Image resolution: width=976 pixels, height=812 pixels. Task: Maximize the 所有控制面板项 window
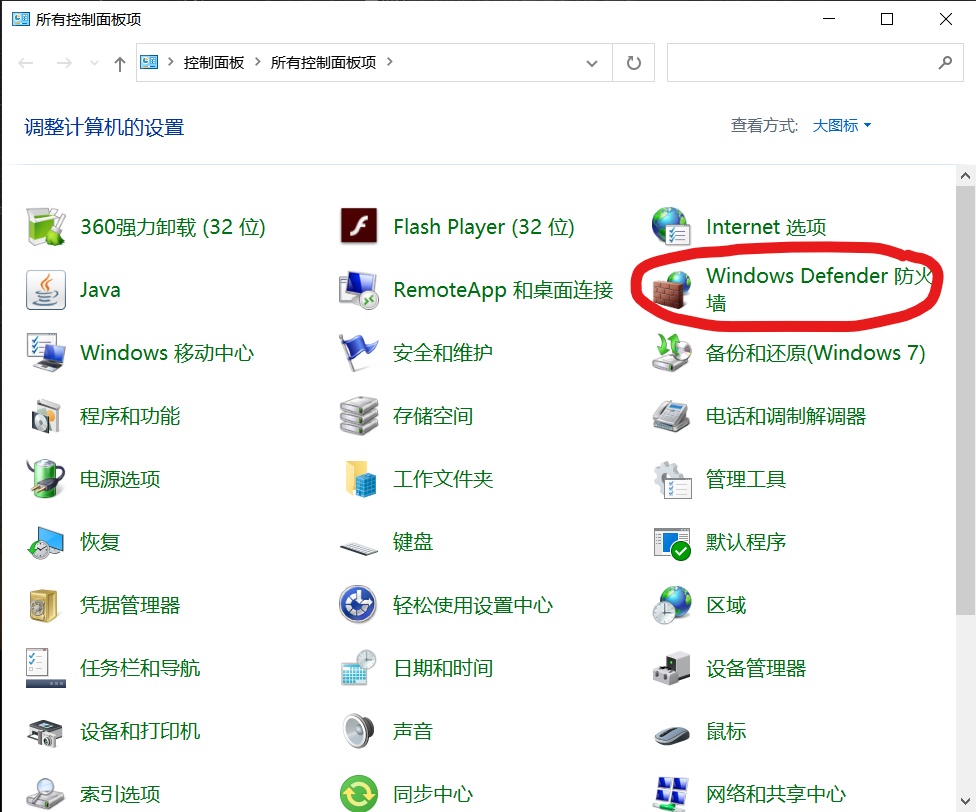click(x=887, y=19)
